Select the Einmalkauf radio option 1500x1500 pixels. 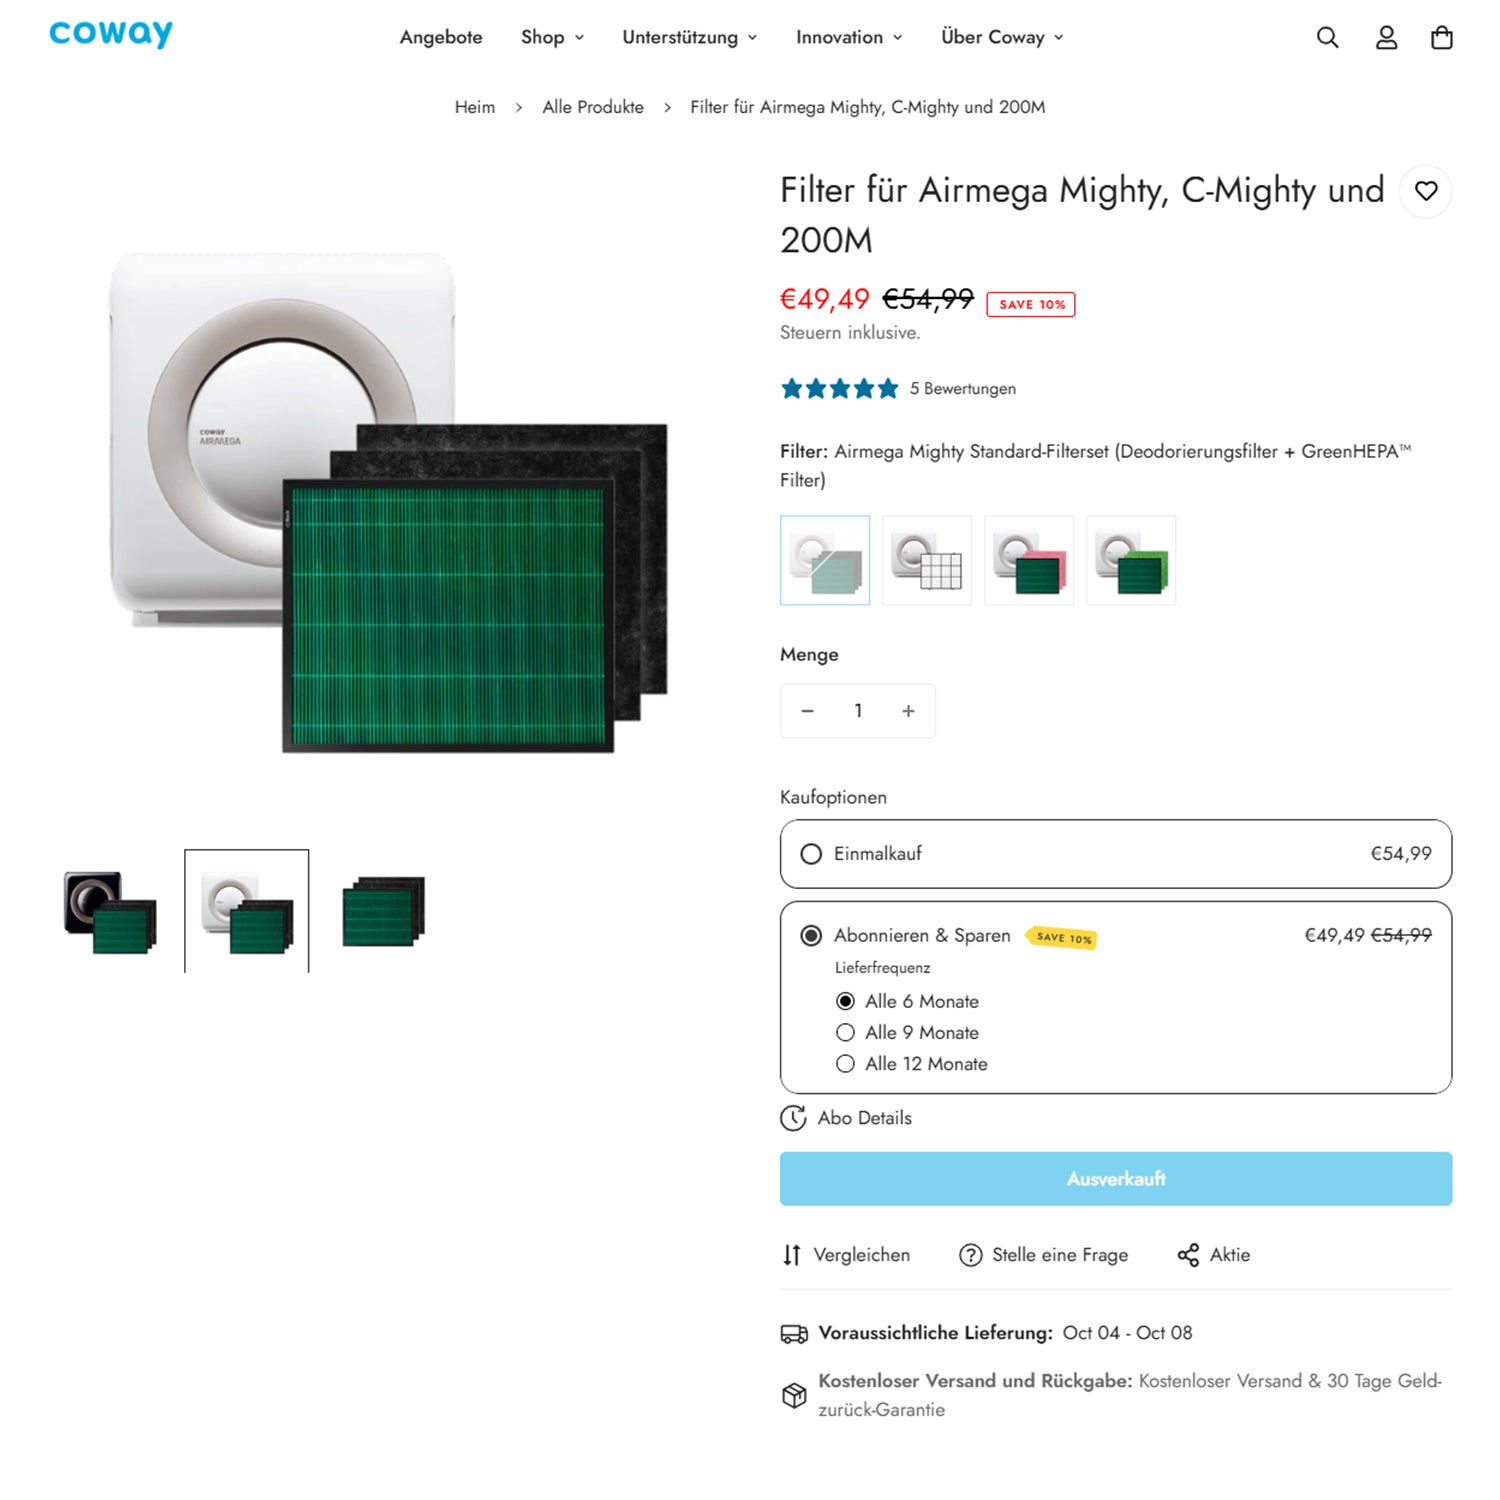pyautogui.click(x=811, y=854)
